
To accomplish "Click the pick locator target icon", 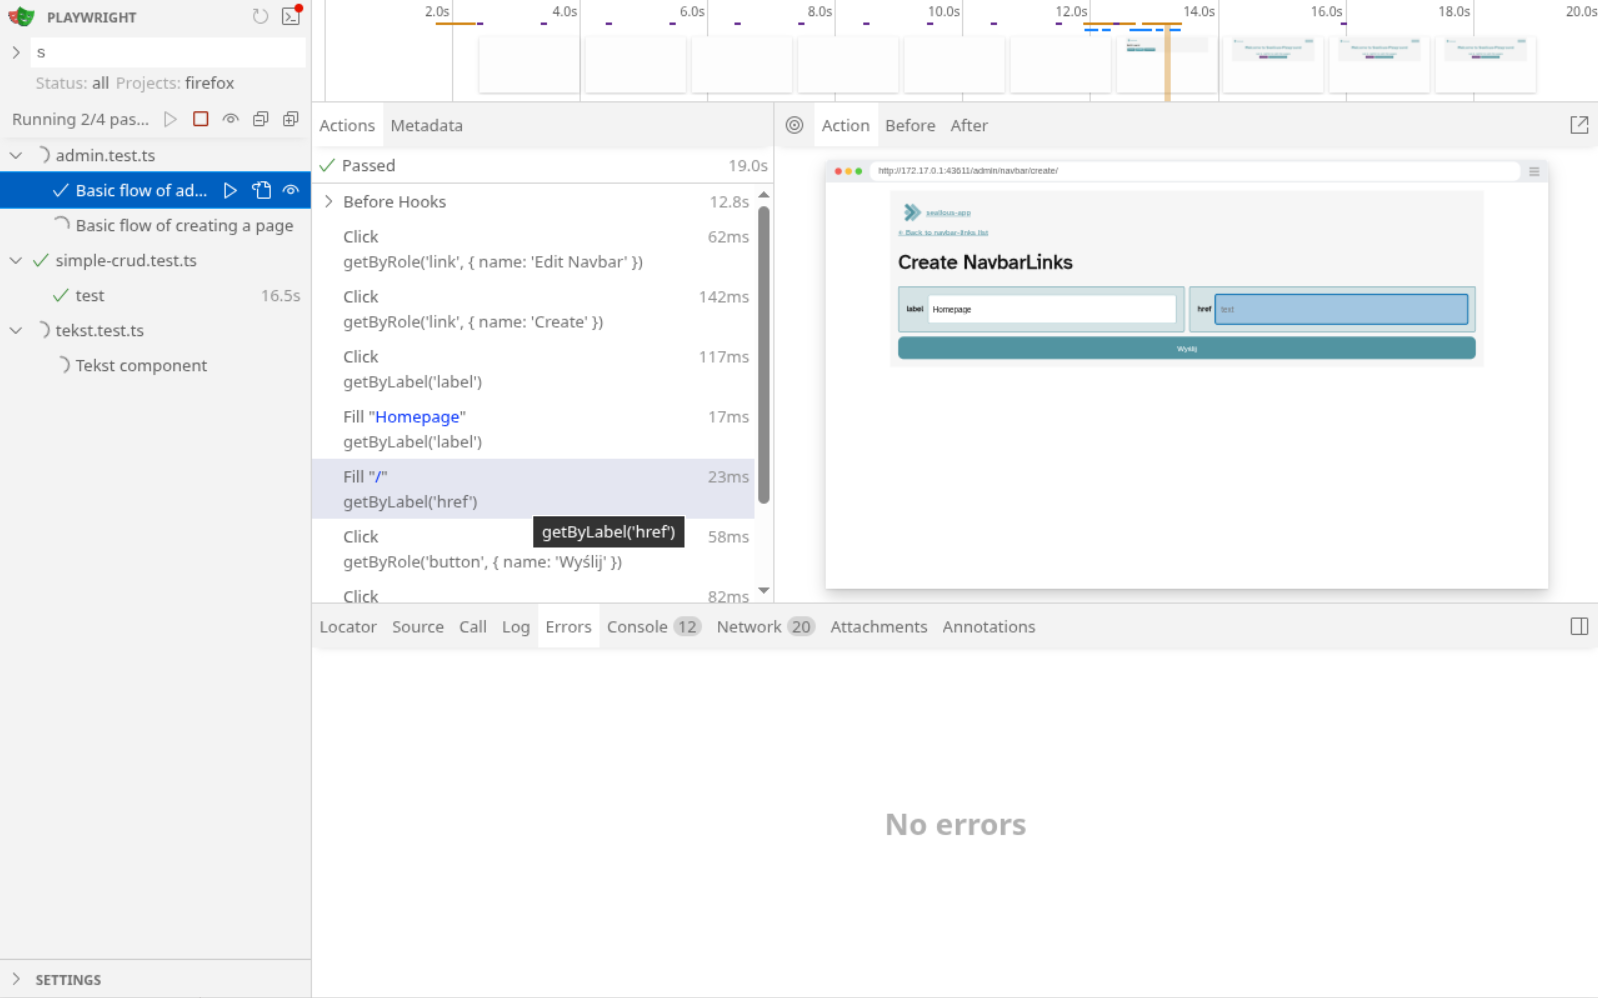I will point(794,125).
